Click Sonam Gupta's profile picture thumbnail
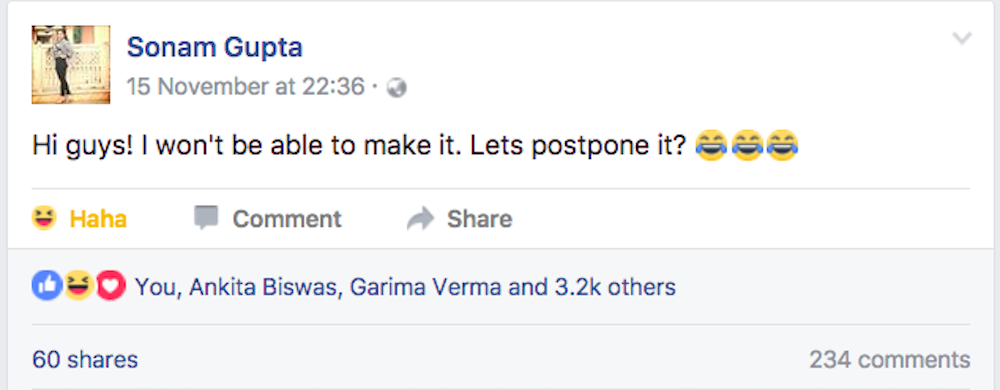 pos(71,64)
